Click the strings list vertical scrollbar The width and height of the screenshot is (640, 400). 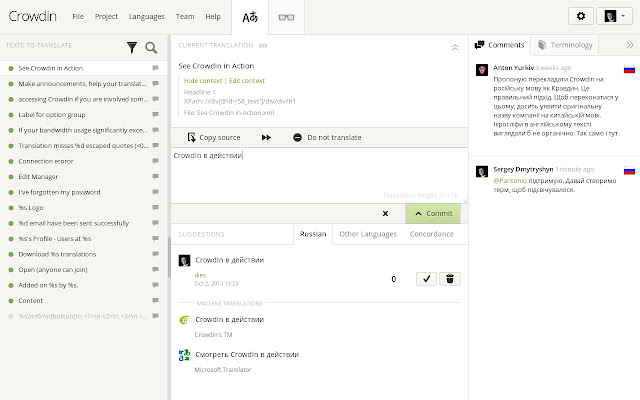click(169, 257)
